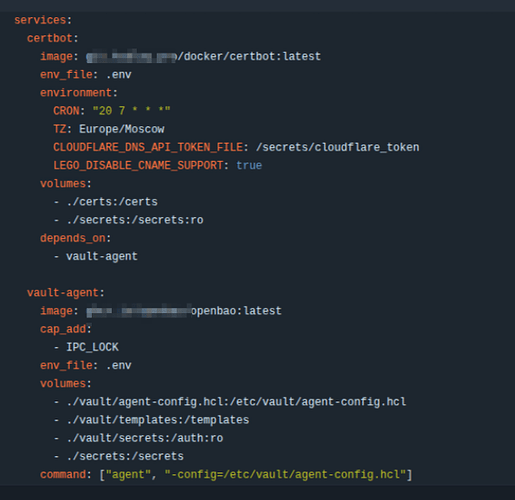Select the 'certbot:' service name
The image size is (515, 500).
52,38
